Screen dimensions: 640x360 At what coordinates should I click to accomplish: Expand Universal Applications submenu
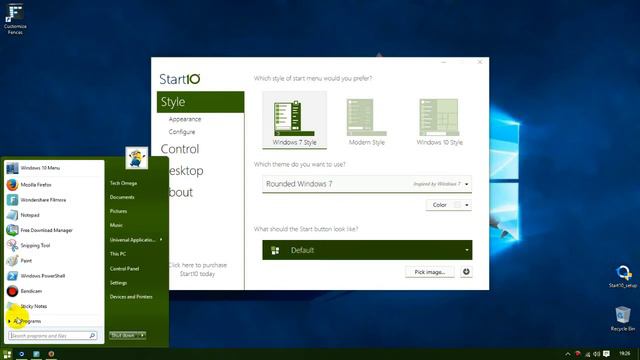click(x=136, y=240)
